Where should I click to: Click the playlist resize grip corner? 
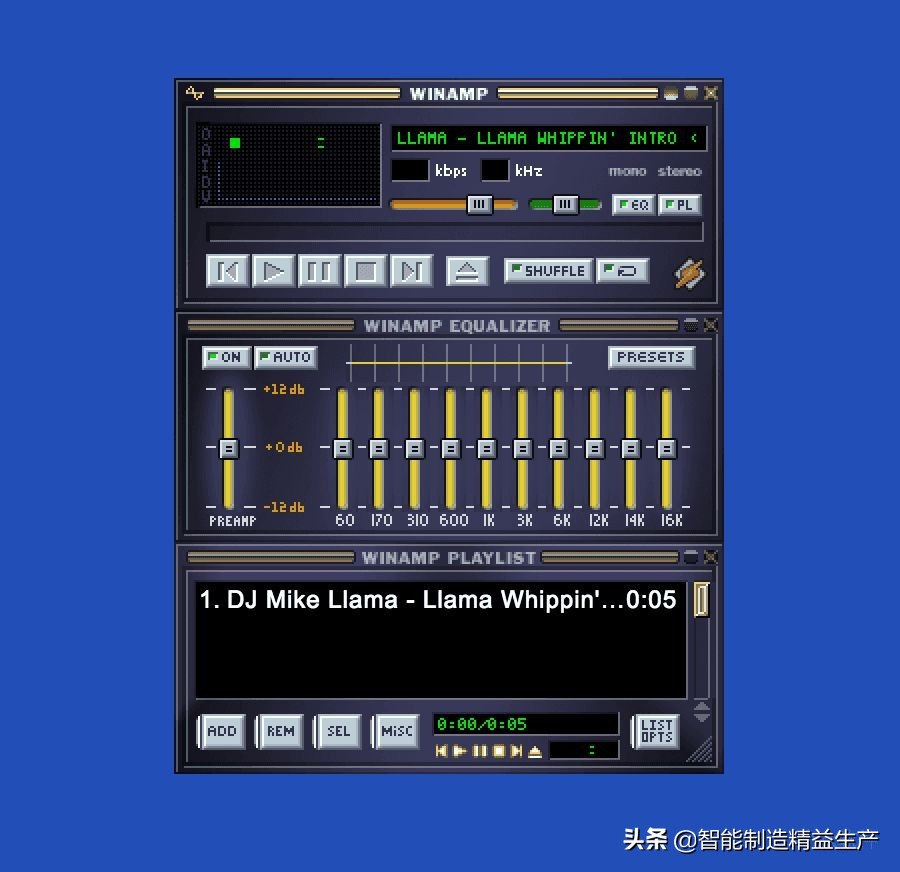[701, 751]
